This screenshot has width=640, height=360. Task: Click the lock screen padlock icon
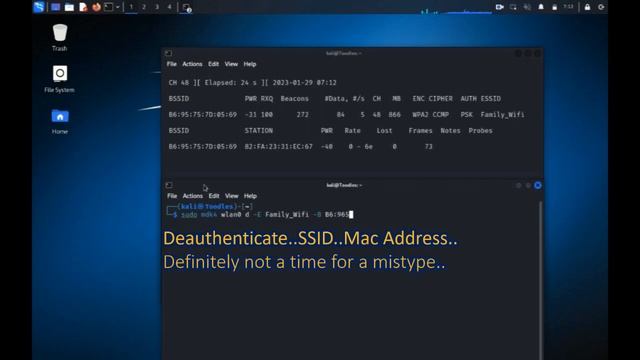pyautogui.click(x=587, y=7)
